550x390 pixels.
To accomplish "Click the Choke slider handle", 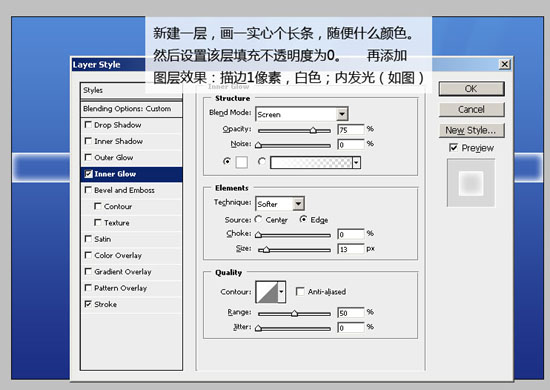I will (259, 235).
